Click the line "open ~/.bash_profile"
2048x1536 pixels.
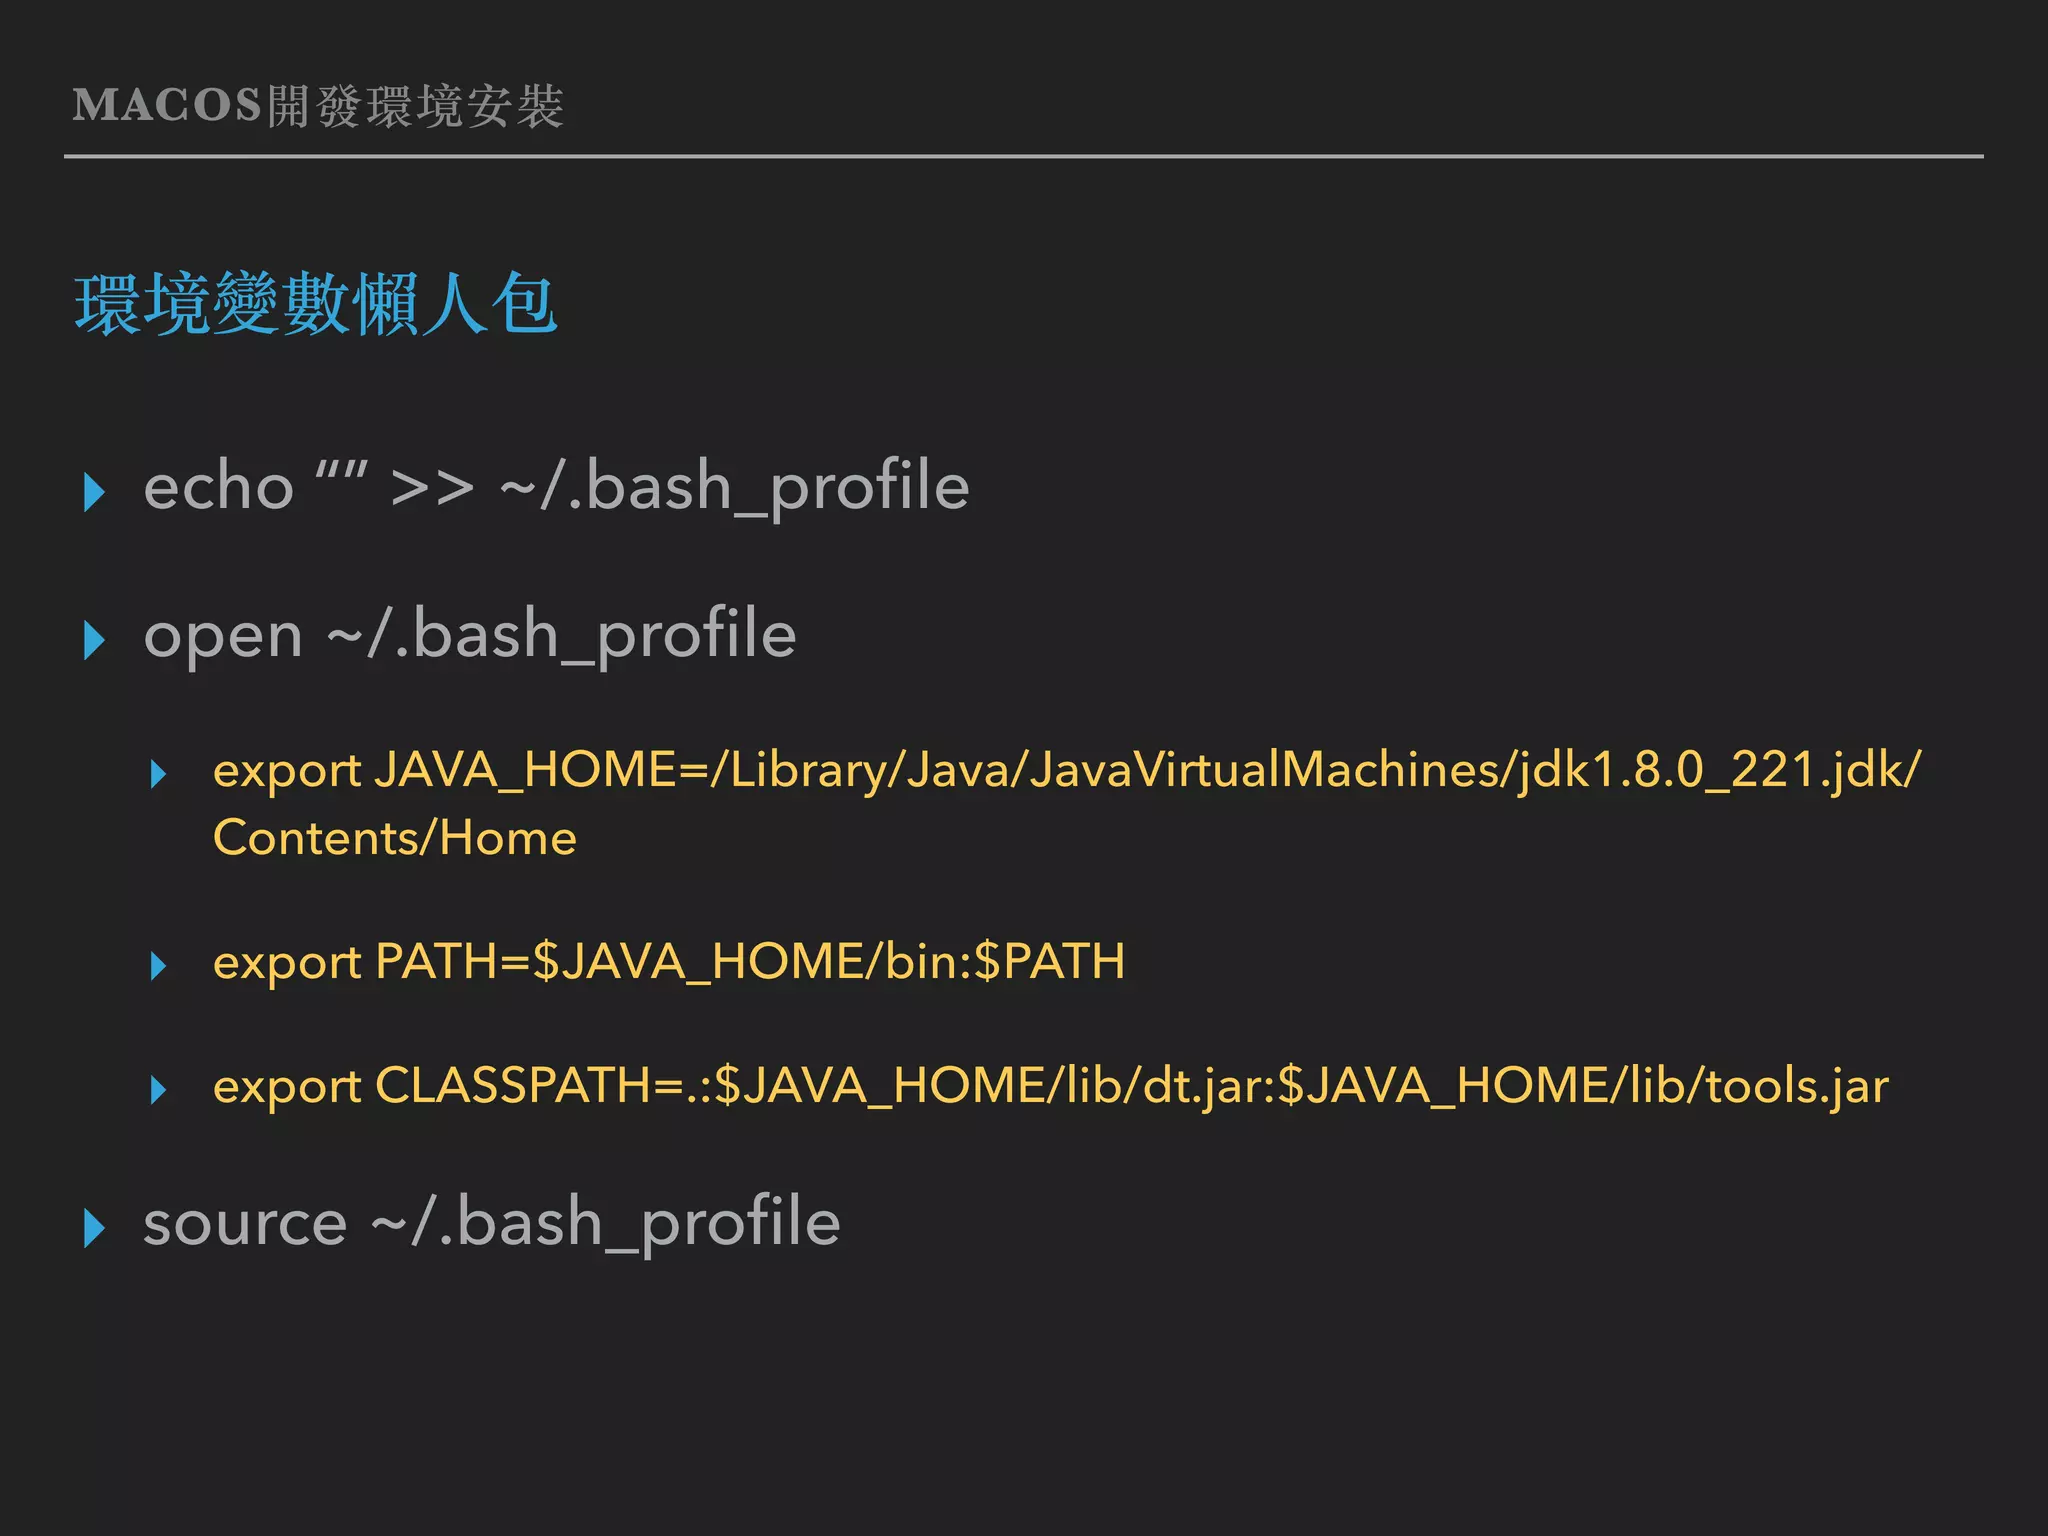click(x=470, y=636)
